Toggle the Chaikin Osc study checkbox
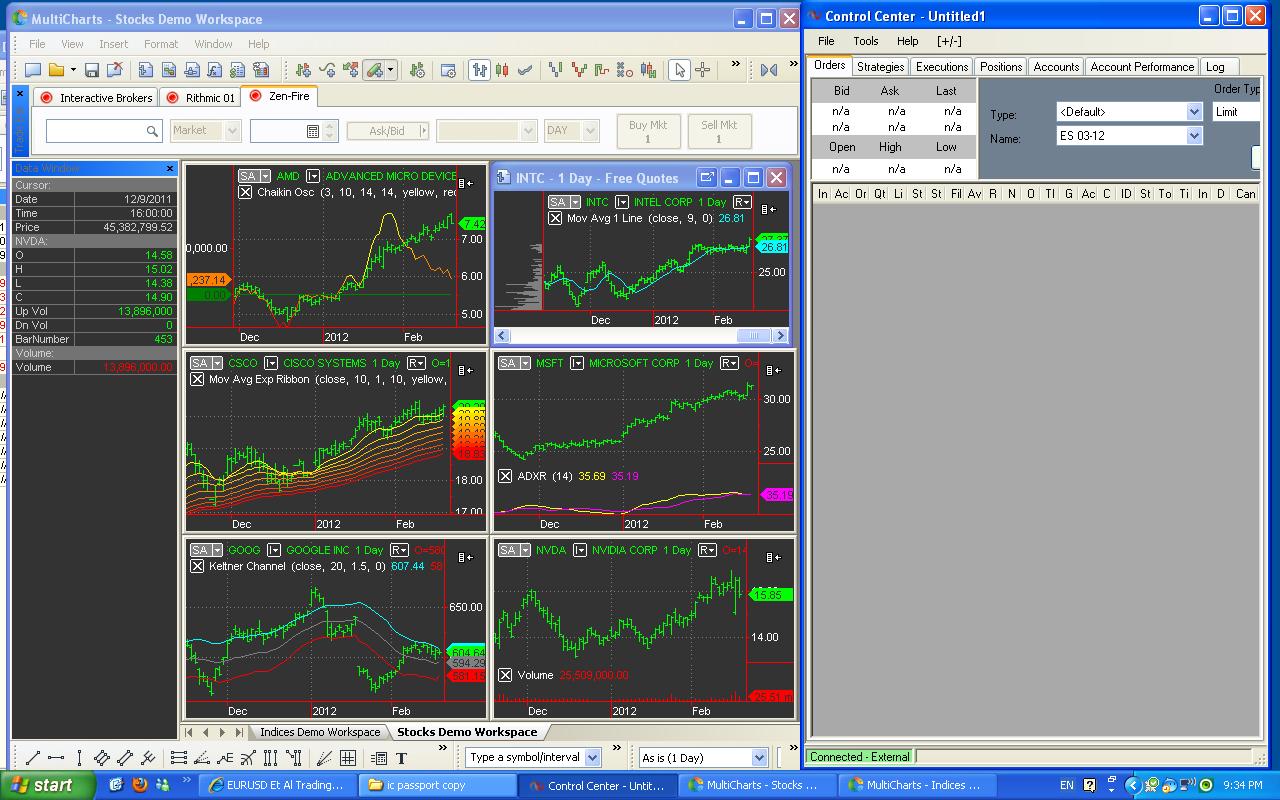The width and height of the screenshot is (1280, 800). [x=246, y=192]
